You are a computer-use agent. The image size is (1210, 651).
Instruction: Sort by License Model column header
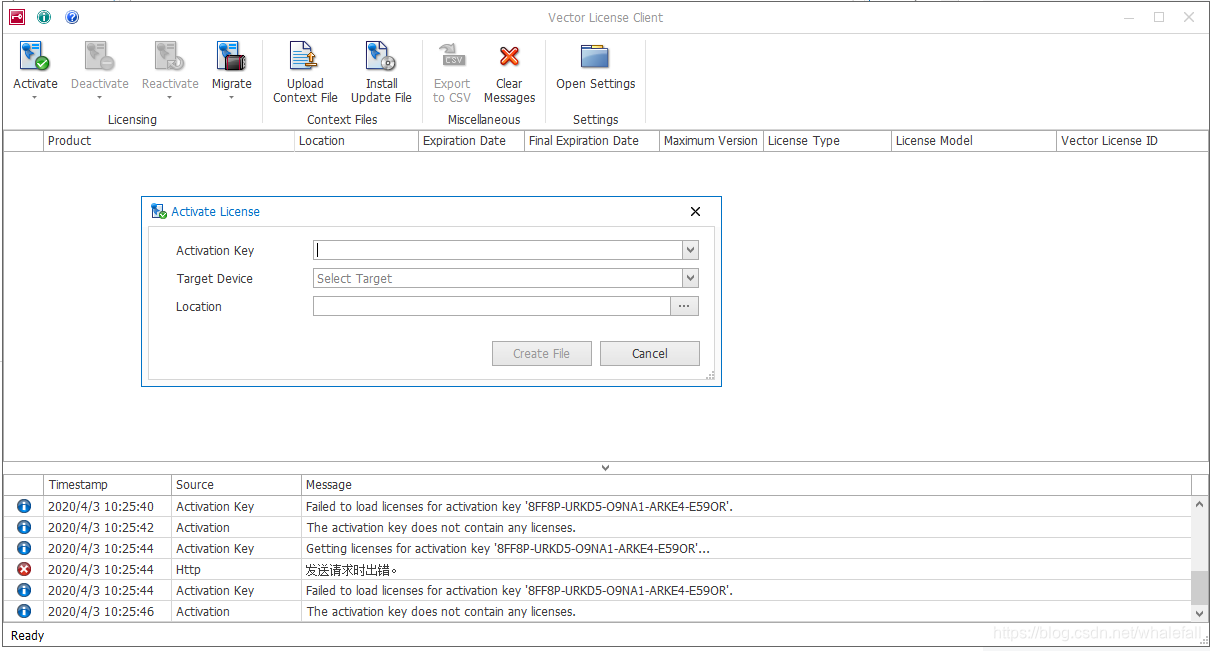974,141
